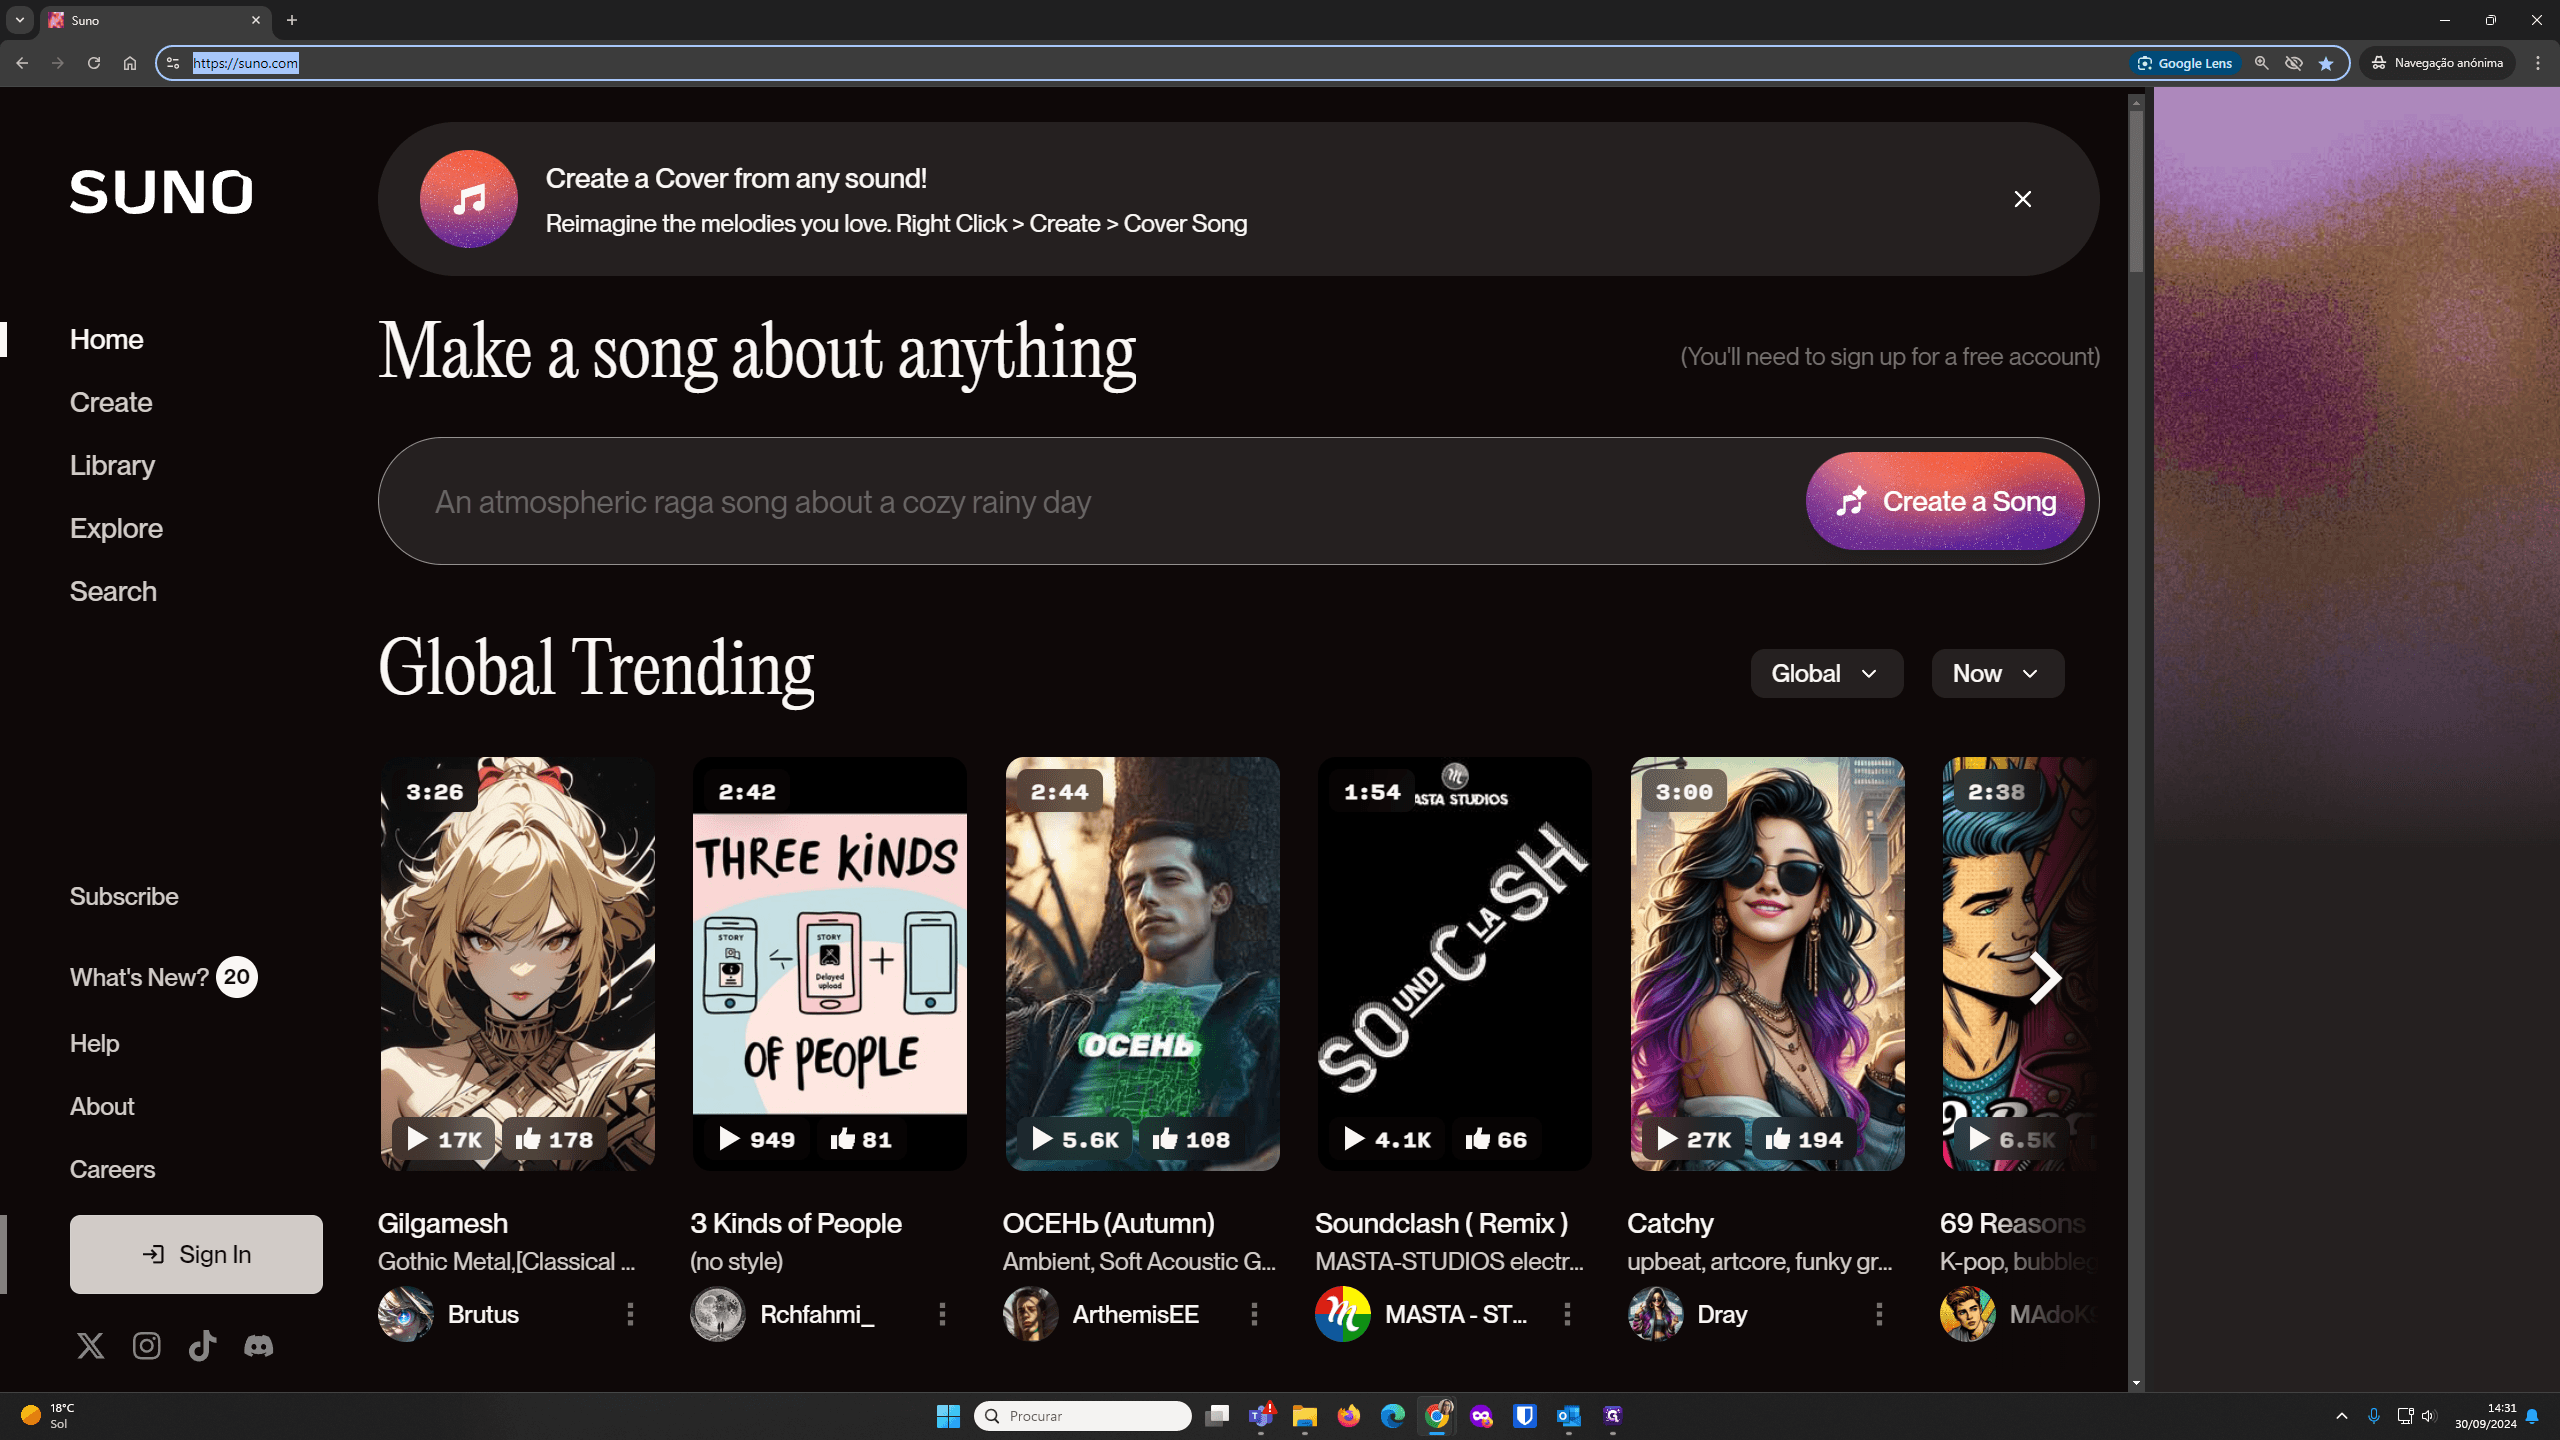
Task: Click the Windows taskbar search box
Action: (1082, 1415)
